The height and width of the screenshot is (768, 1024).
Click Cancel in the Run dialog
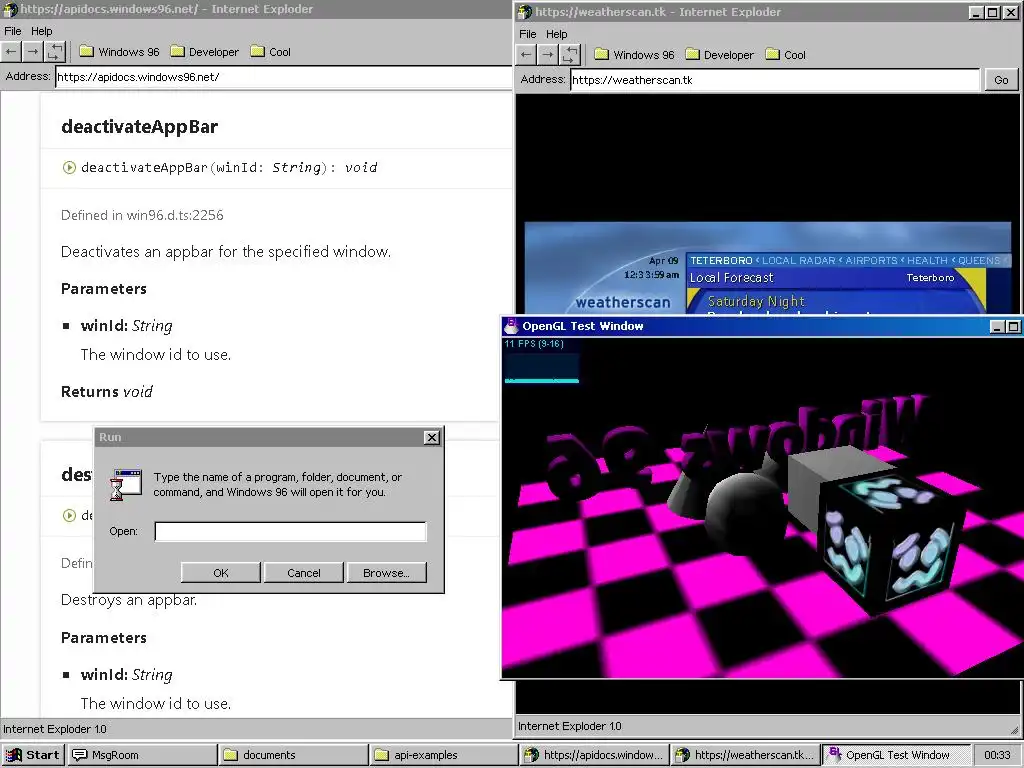(304, 573)
